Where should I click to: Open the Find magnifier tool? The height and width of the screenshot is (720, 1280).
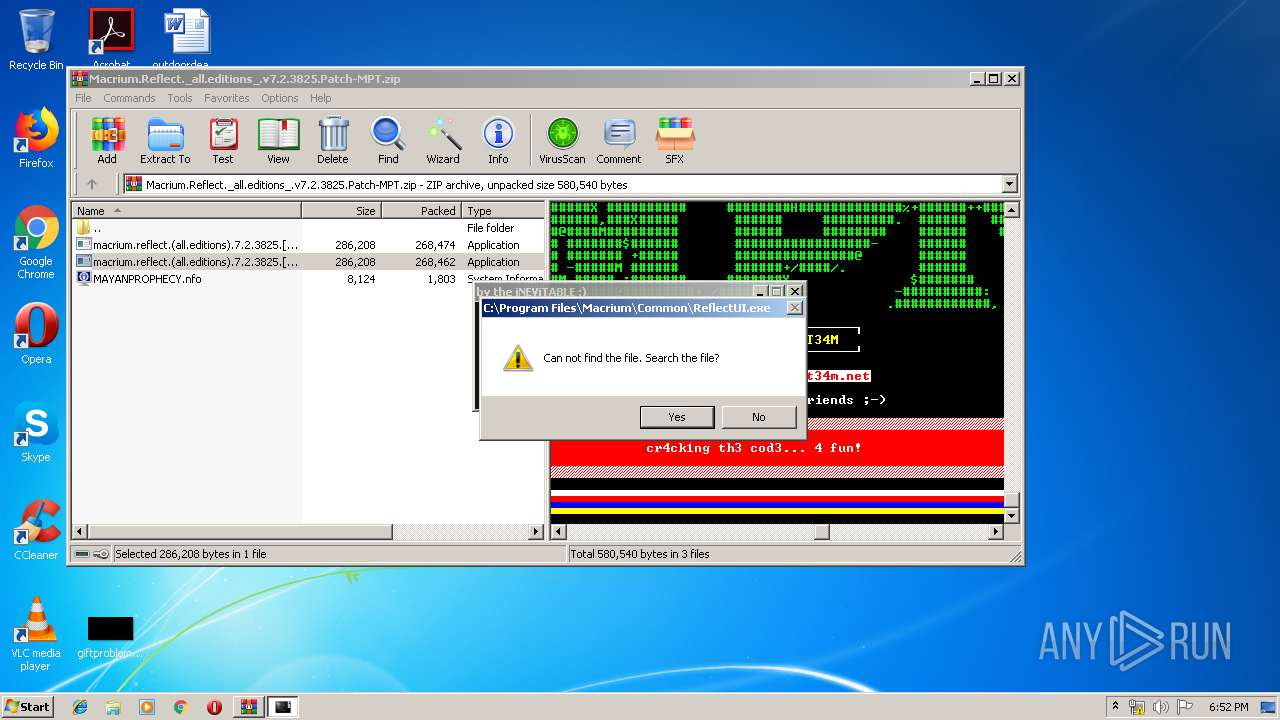pyautogui.click(x=388, y=140)
